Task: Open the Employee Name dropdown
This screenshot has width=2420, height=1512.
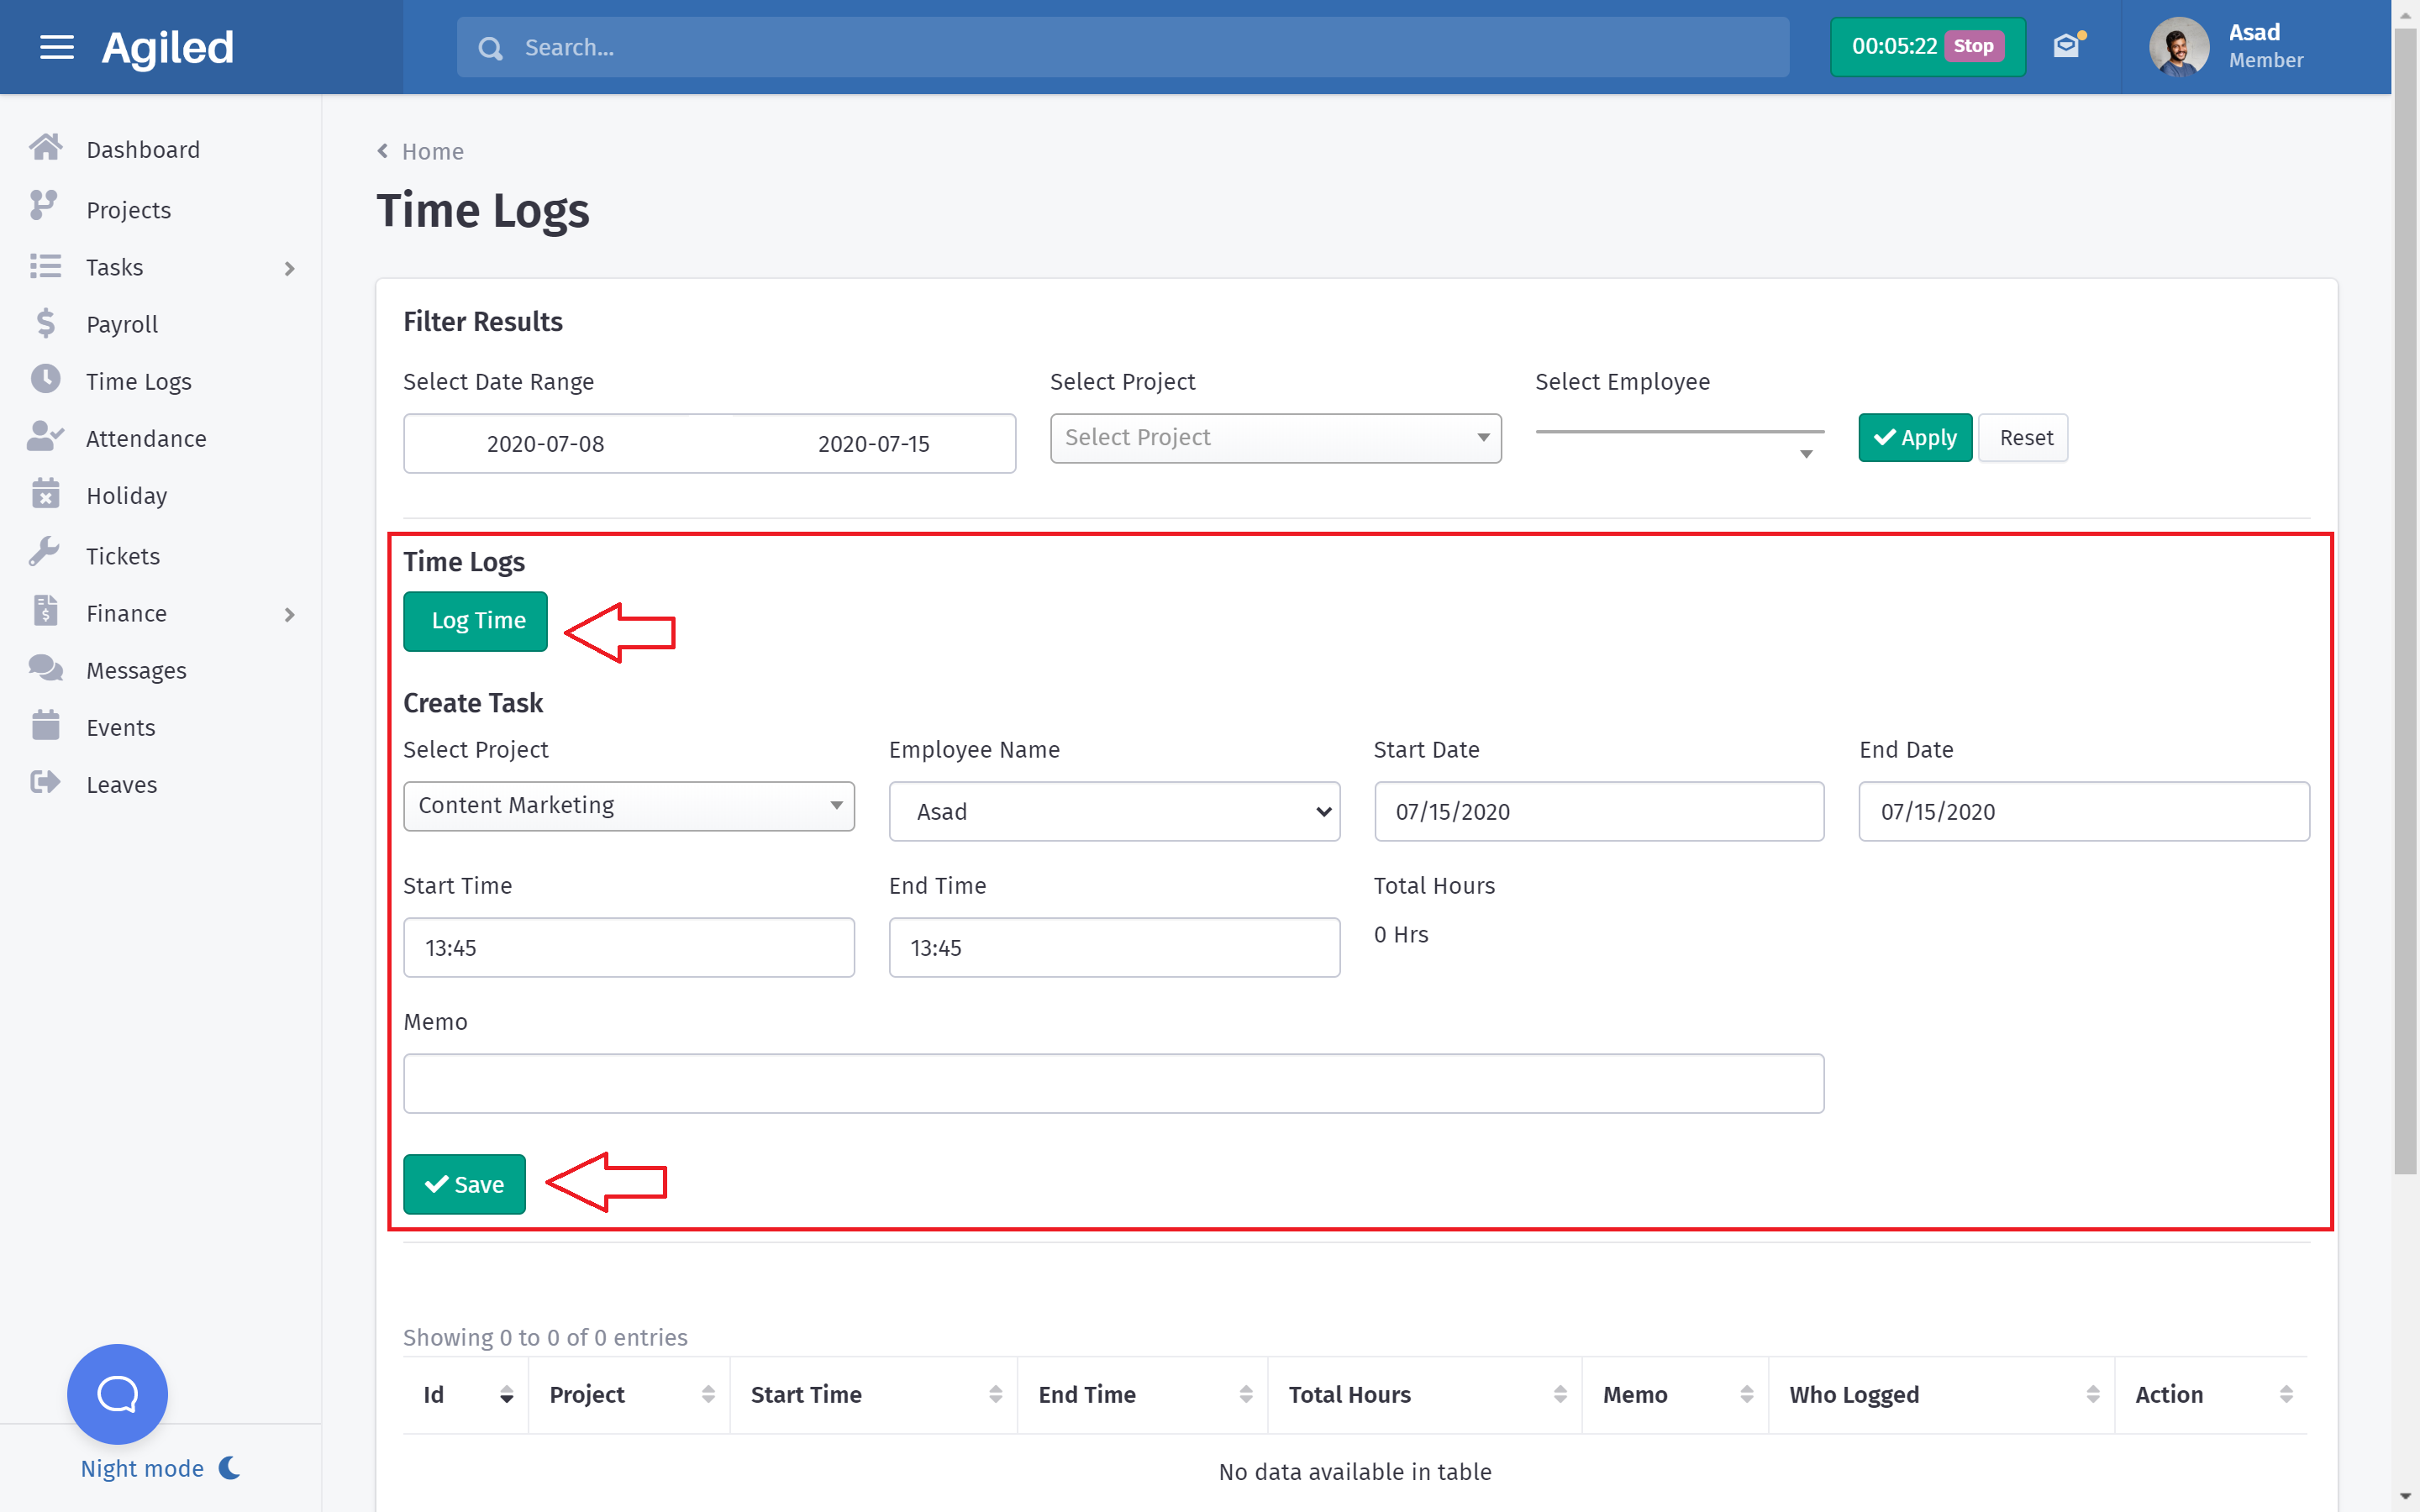Action: click(1113, 811)
